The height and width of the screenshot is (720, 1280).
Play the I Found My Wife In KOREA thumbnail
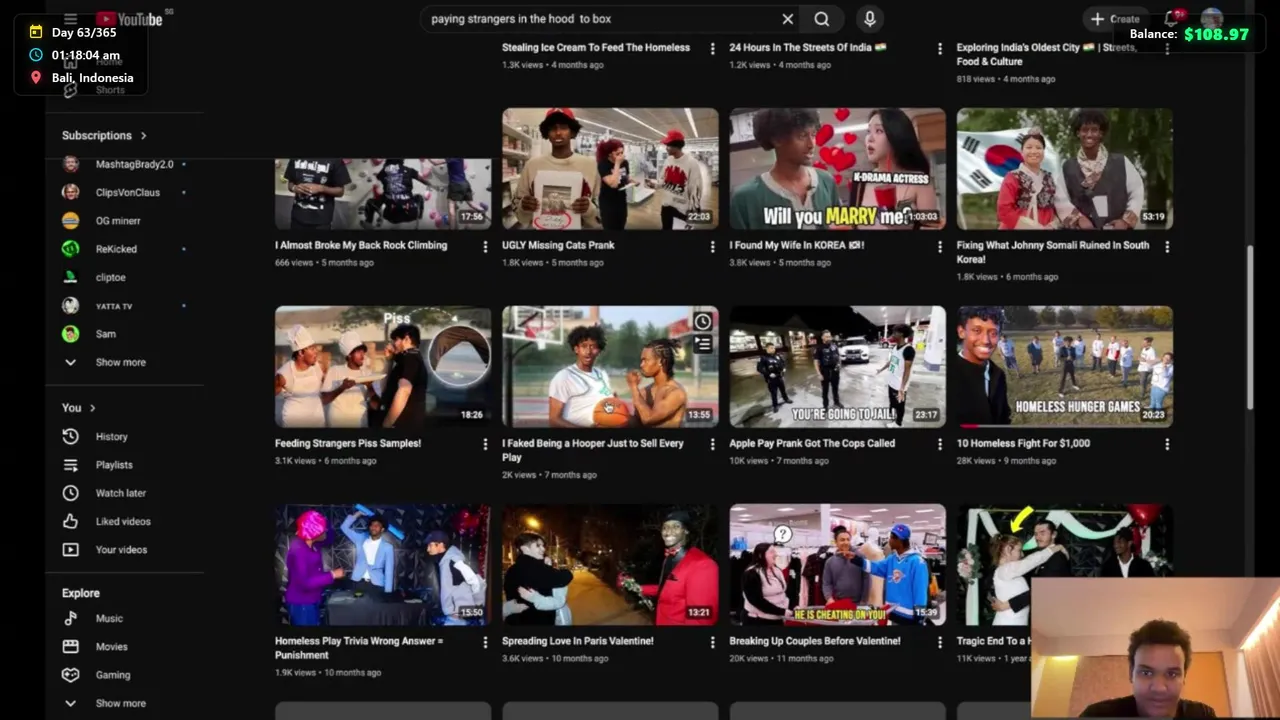coord(837,169)
